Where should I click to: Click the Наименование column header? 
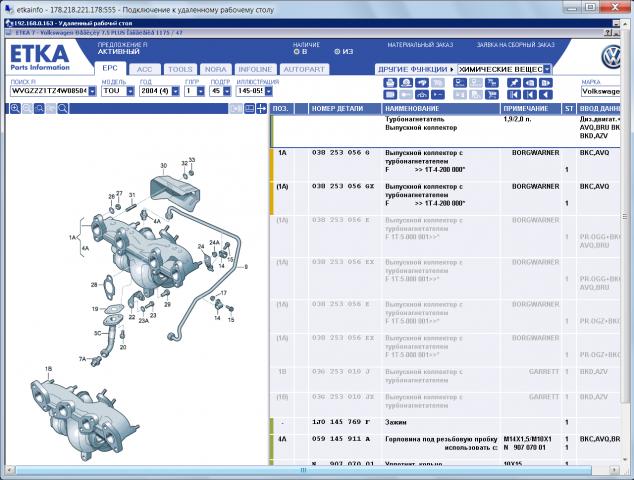point(441,108)
